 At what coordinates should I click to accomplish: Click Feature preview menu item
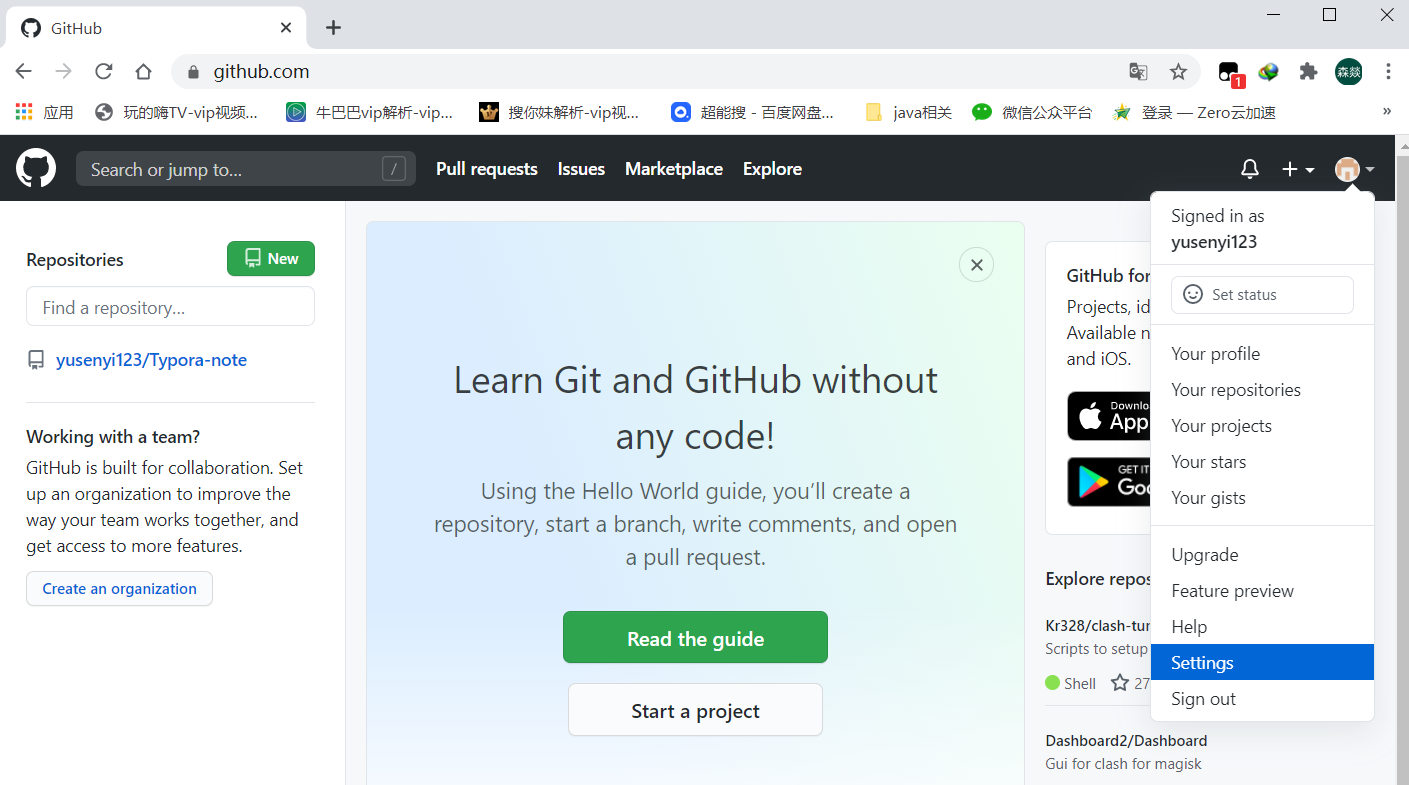1262,590
